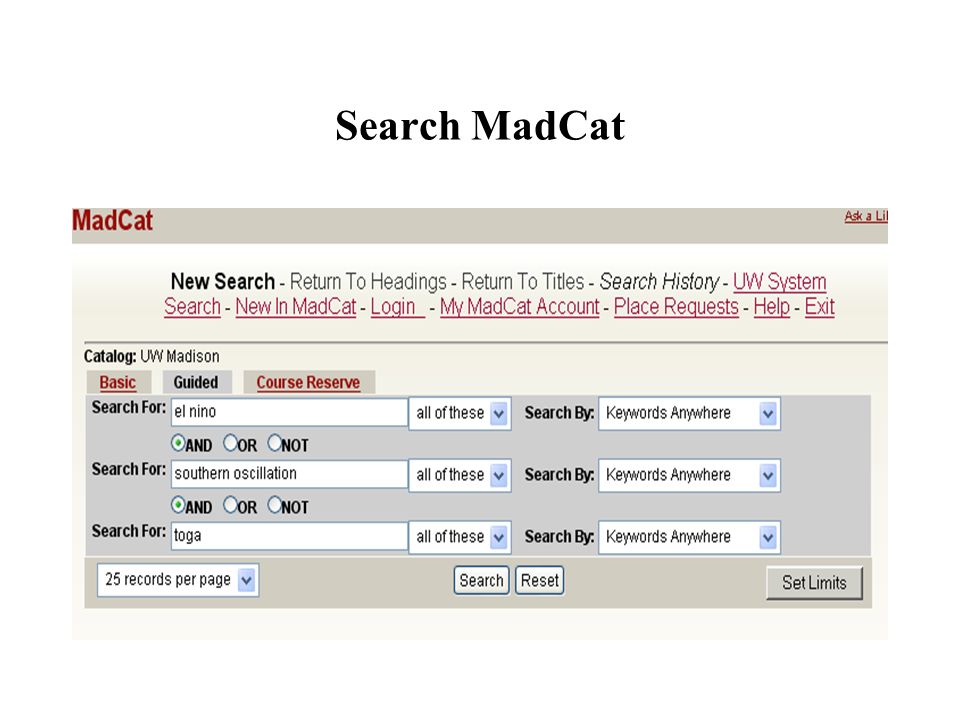Open 'all of these' dropdown for el nino
Viewport: 960px width, 720px height.
click(x=460, y=413)
